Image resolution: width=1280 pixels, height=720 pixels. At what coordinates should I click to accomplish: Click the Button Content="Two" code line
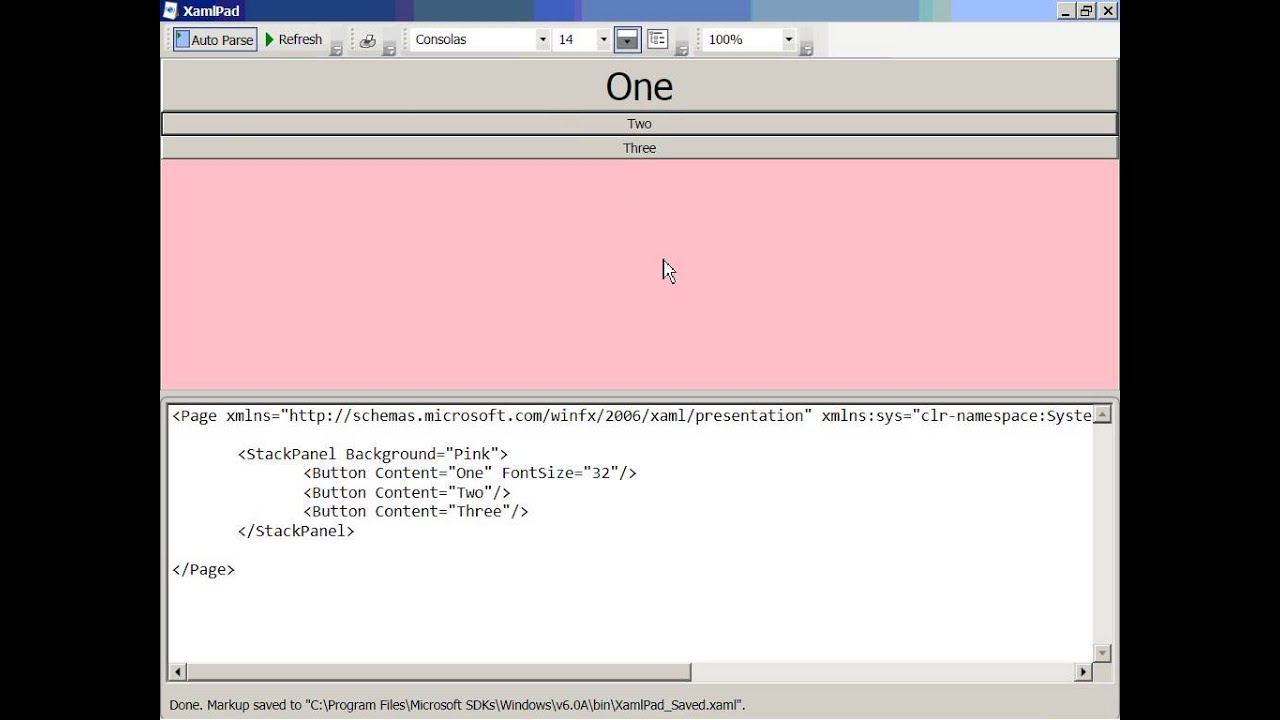407,492
